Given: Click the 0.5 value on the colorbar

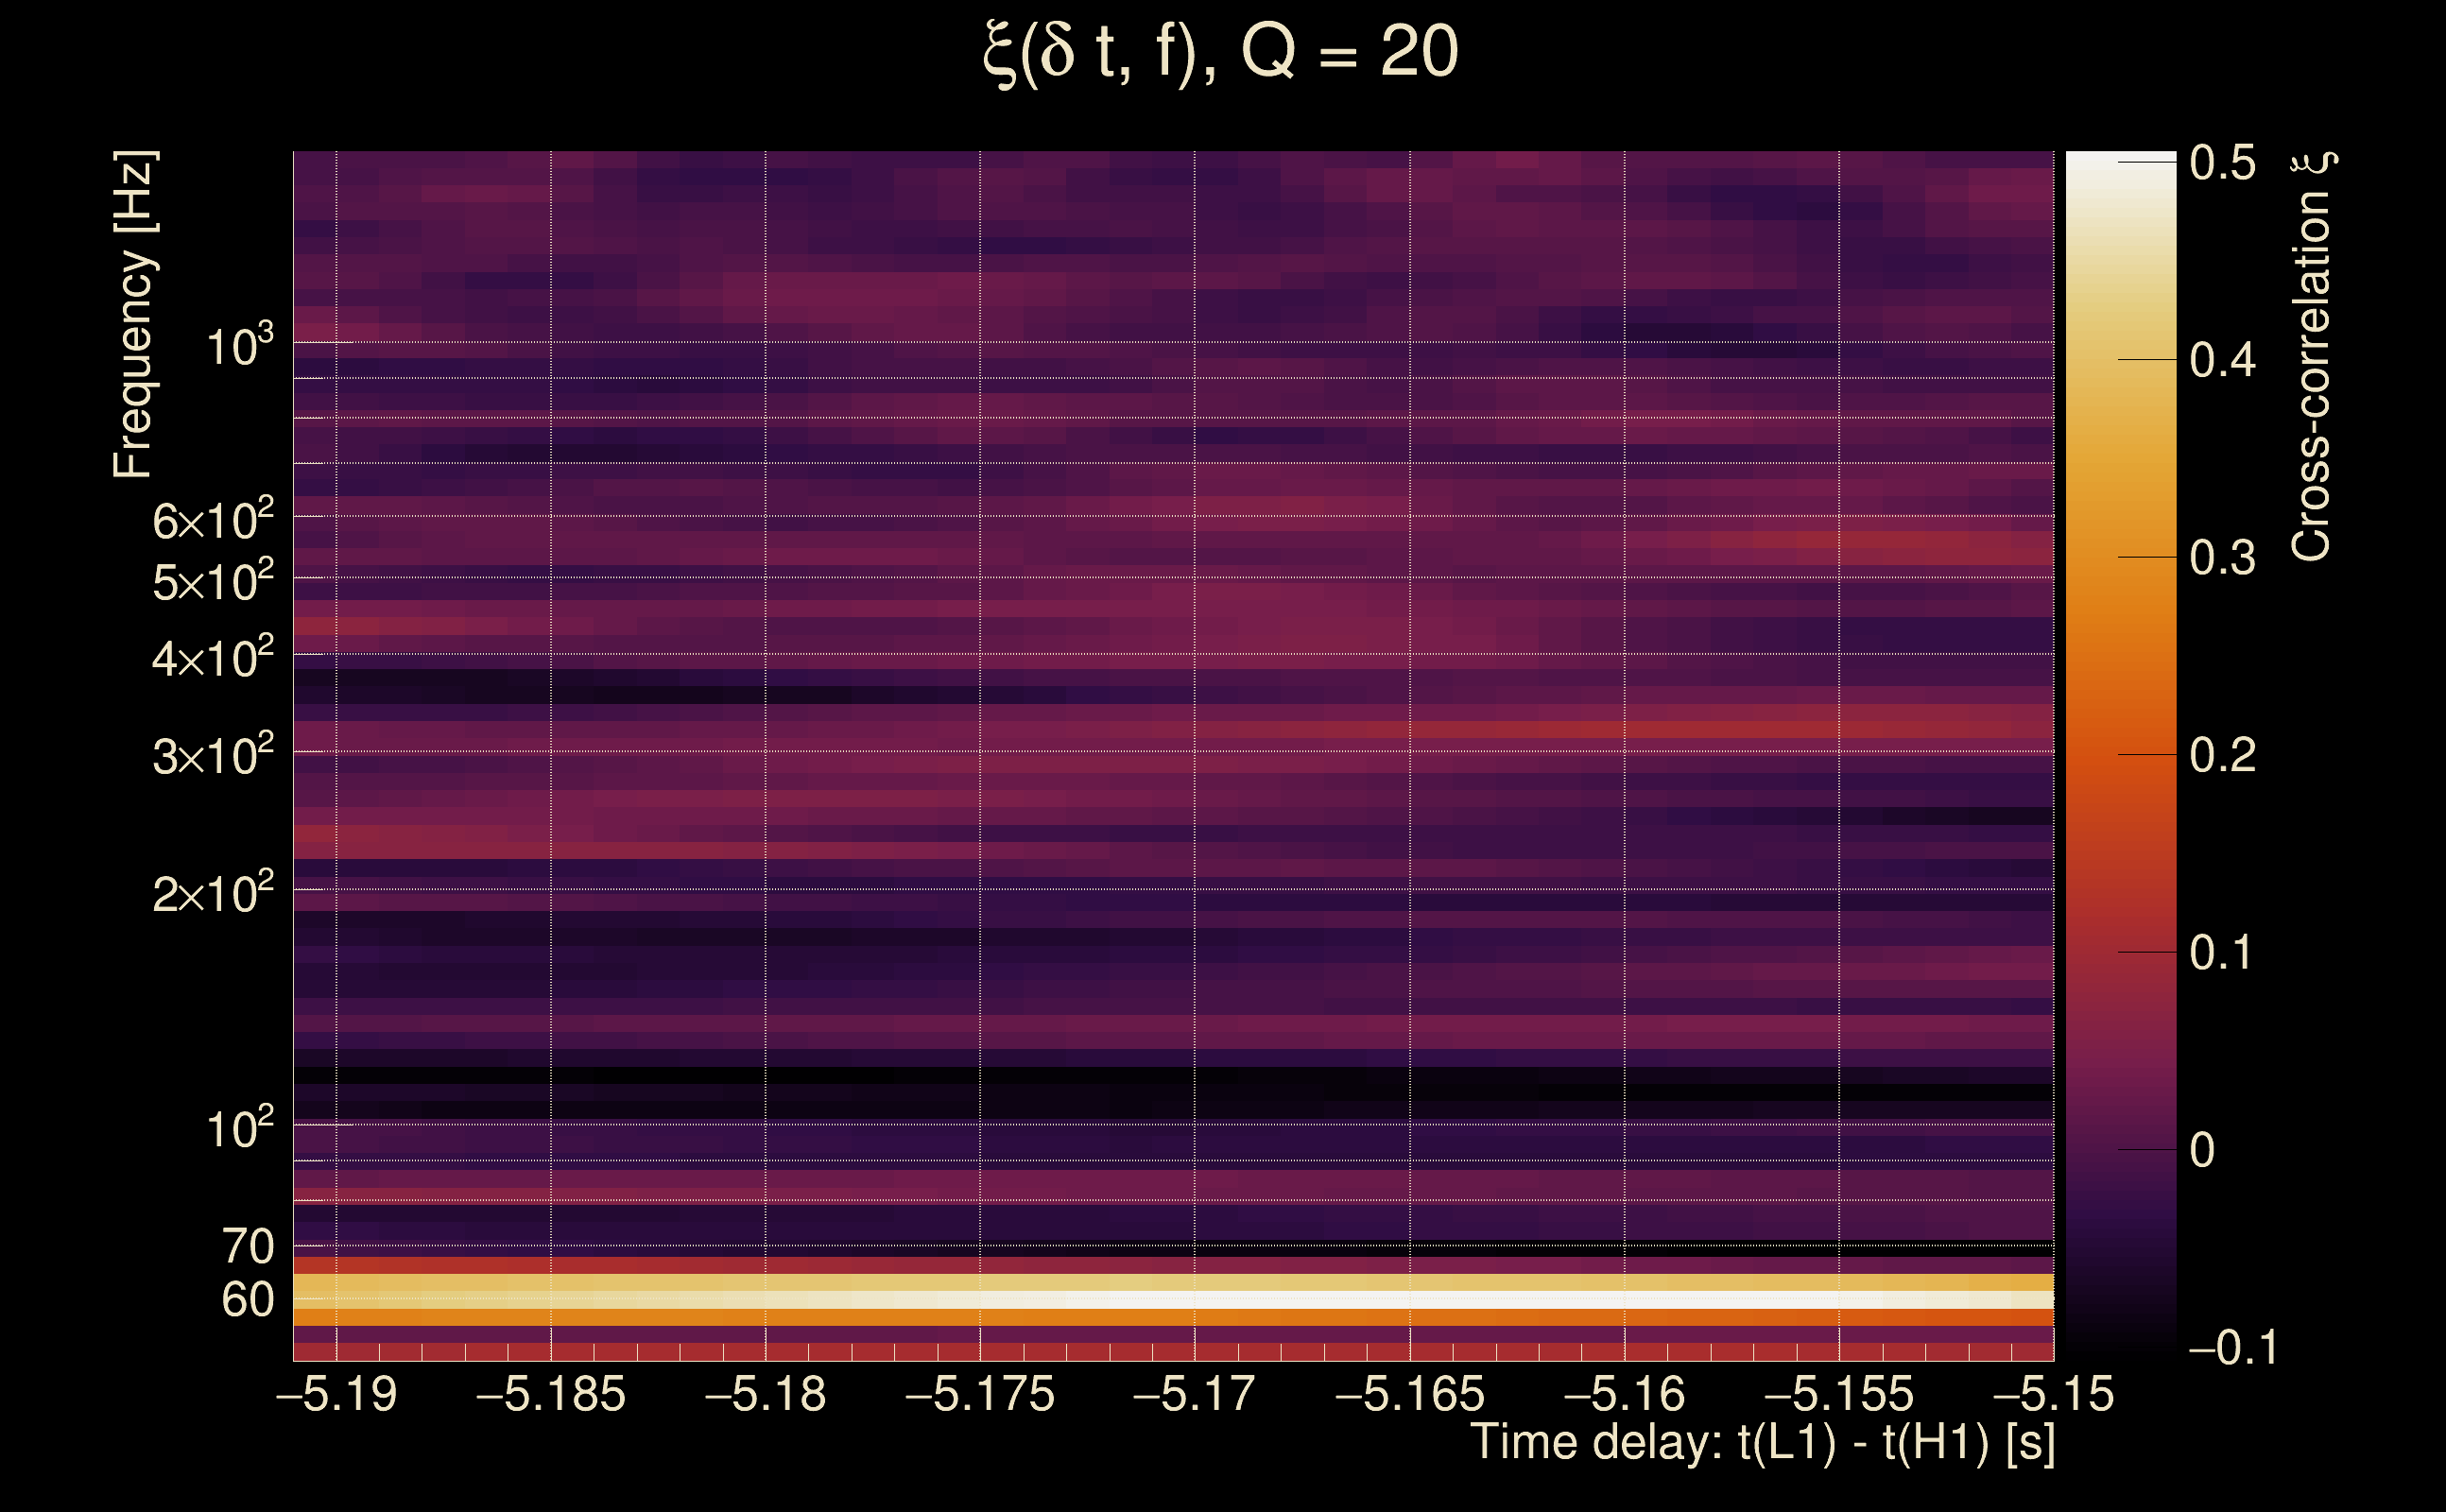Looking at the screenshot, I should point(2222,162).
